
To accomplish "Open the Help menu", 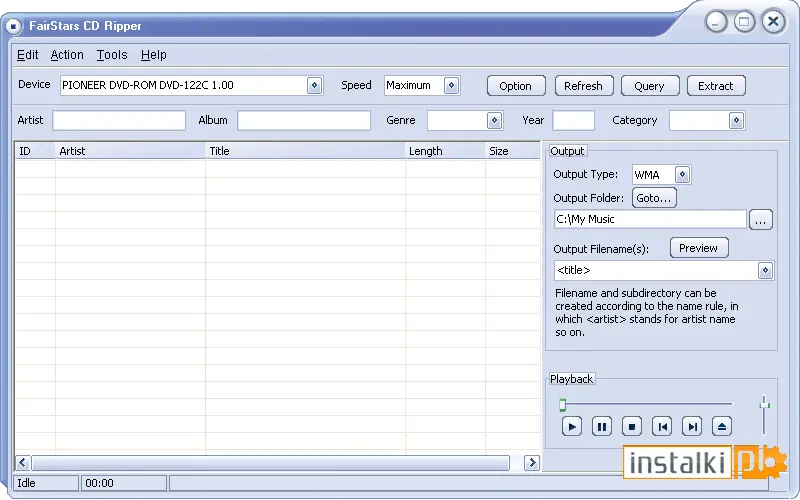I will coord(154,55).
